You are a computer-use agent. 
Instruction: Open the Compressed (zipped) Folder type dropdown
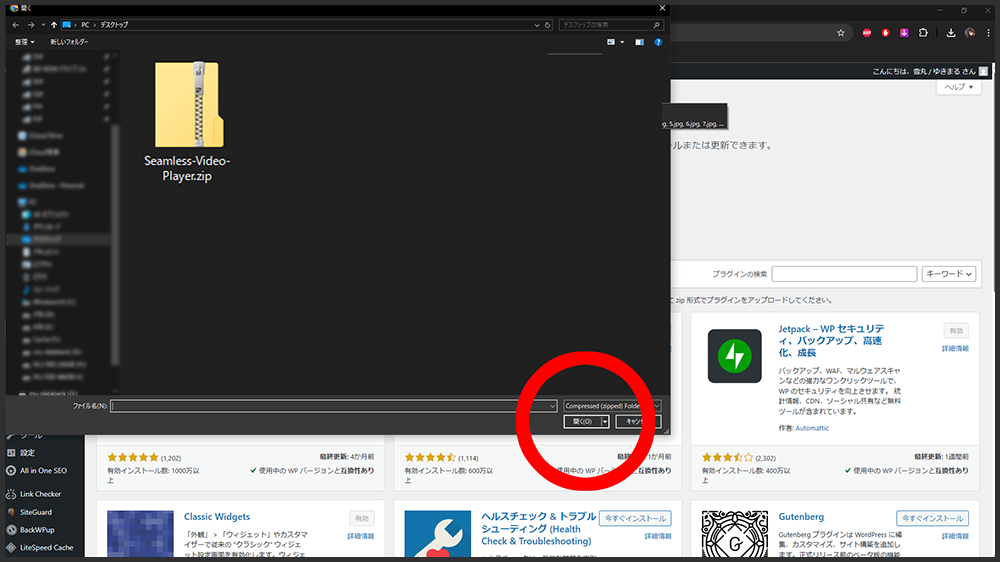pyautogui.click(x=612, y=406)
